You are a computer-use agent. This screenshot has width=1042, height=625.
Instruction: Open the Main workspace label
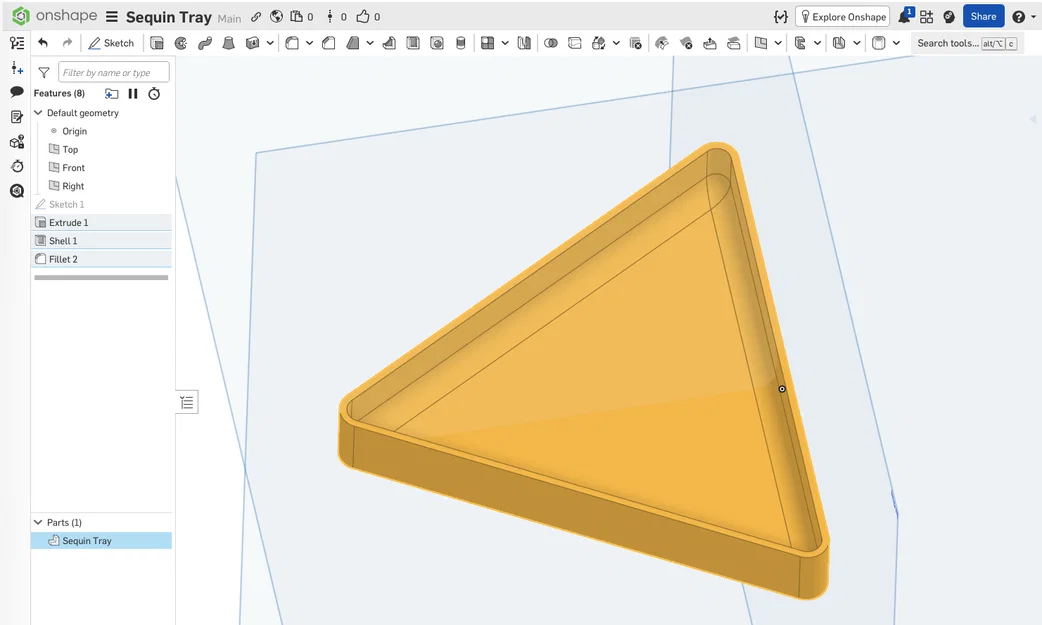tap(229, 19)
